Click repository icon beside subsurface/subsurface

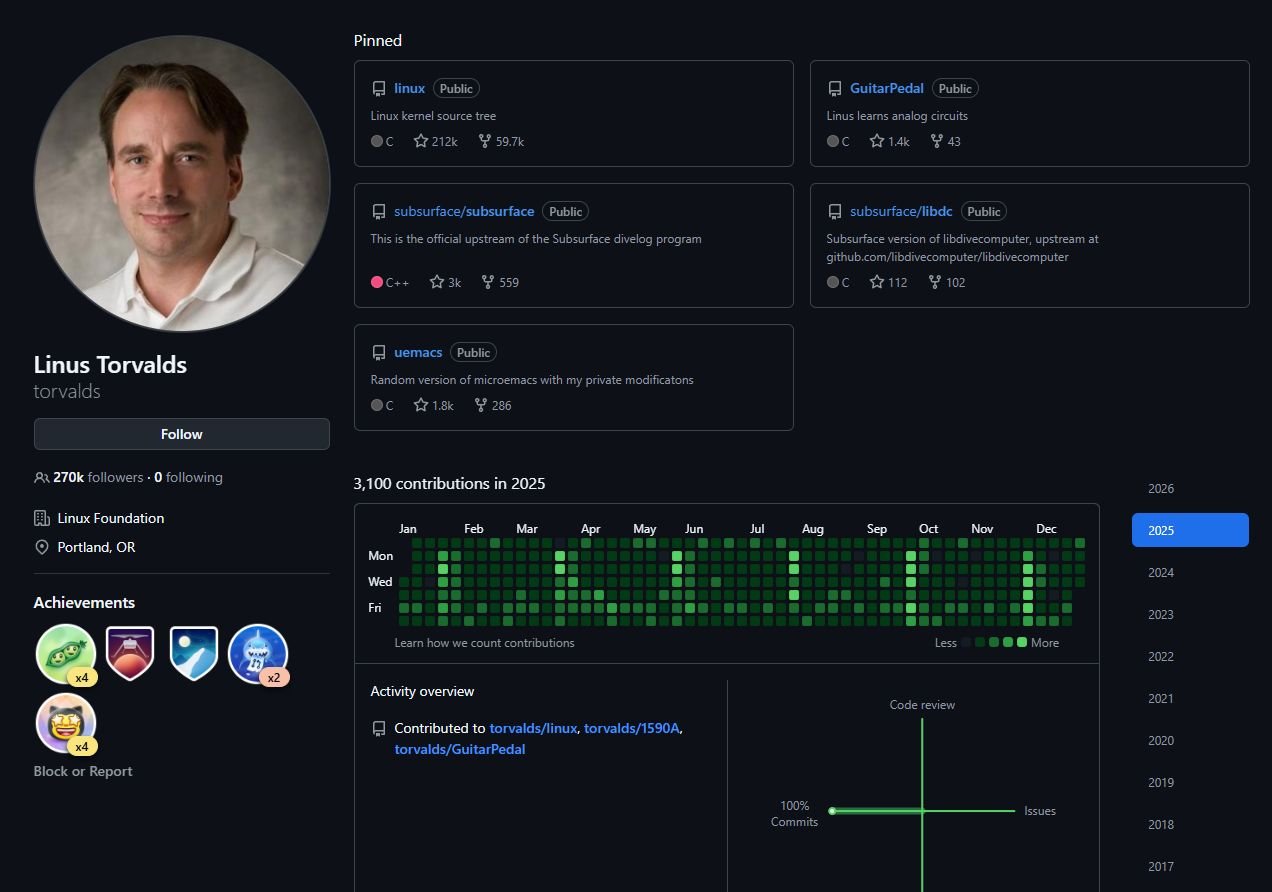coord(379,212)
